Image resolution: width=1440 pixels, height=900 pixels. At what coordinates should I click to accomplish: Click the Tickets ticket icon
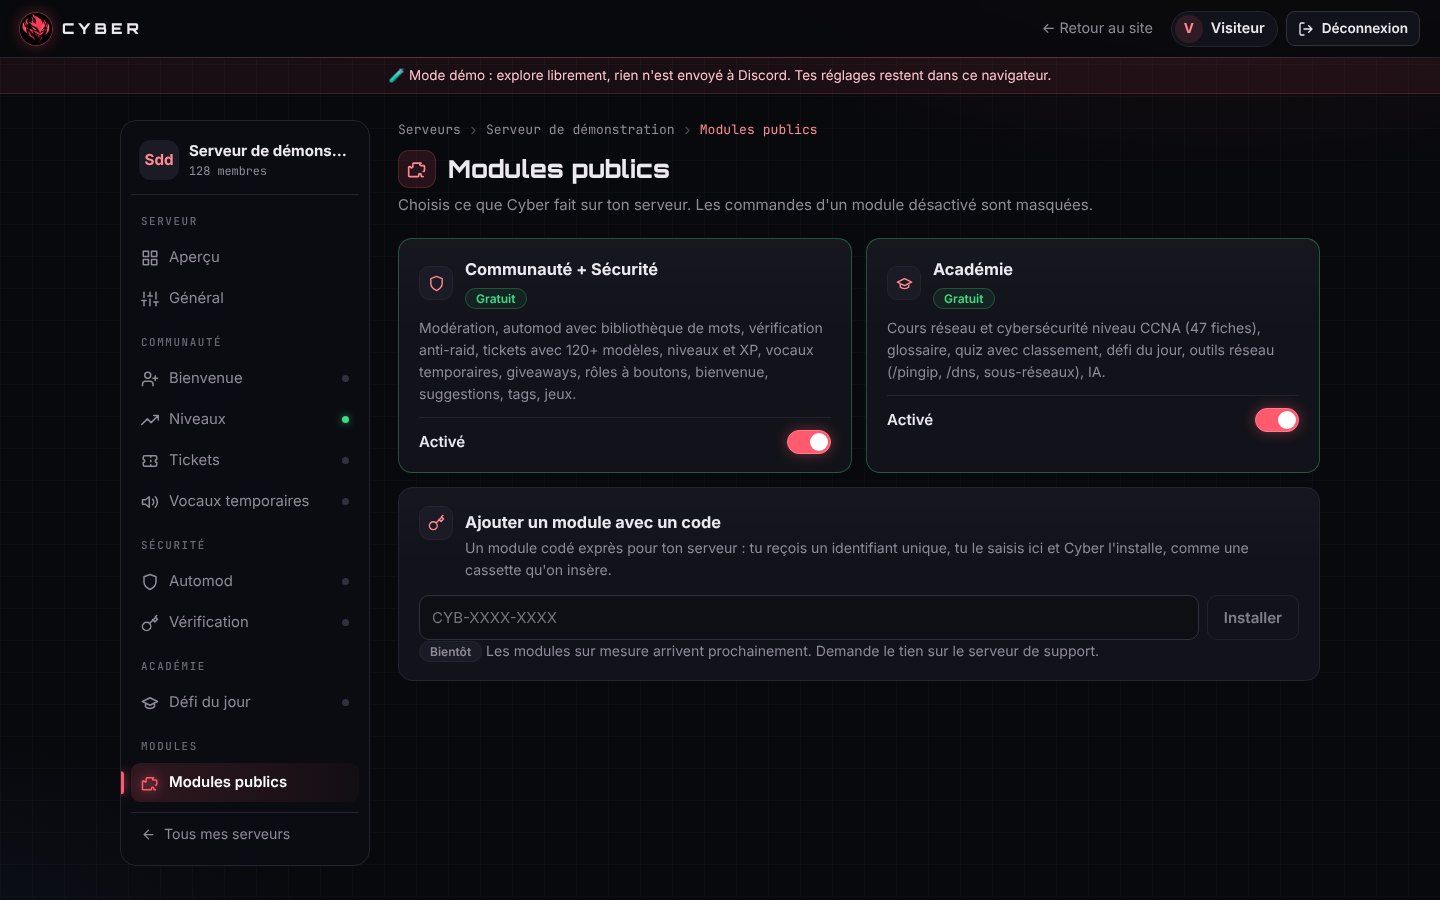click(x=150, y=461)
